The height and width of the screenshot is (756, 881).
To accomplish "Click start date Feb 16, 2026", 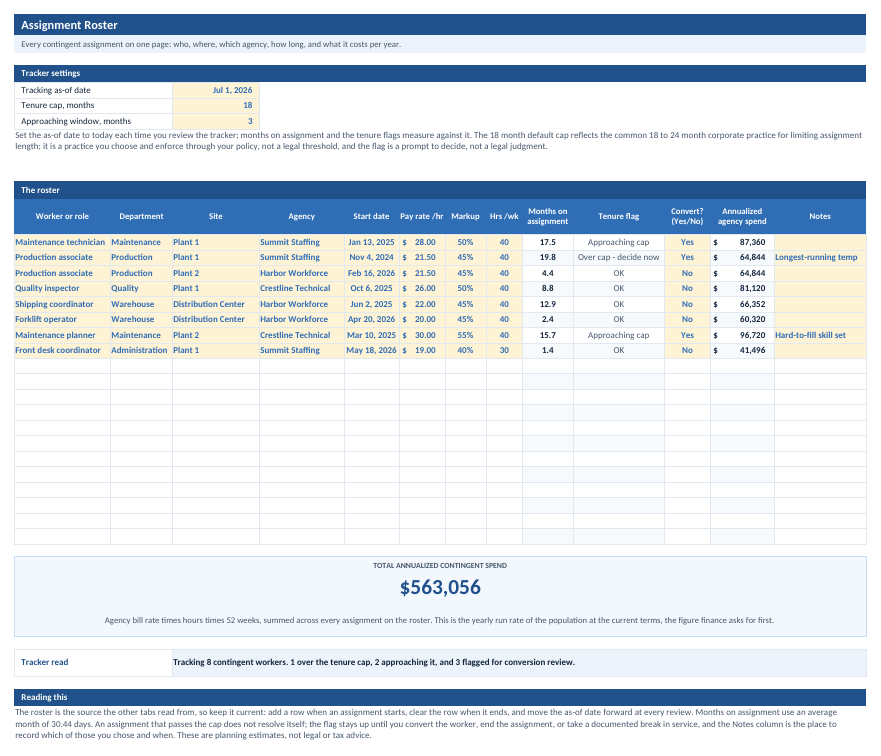I will (x=371, y=273).
